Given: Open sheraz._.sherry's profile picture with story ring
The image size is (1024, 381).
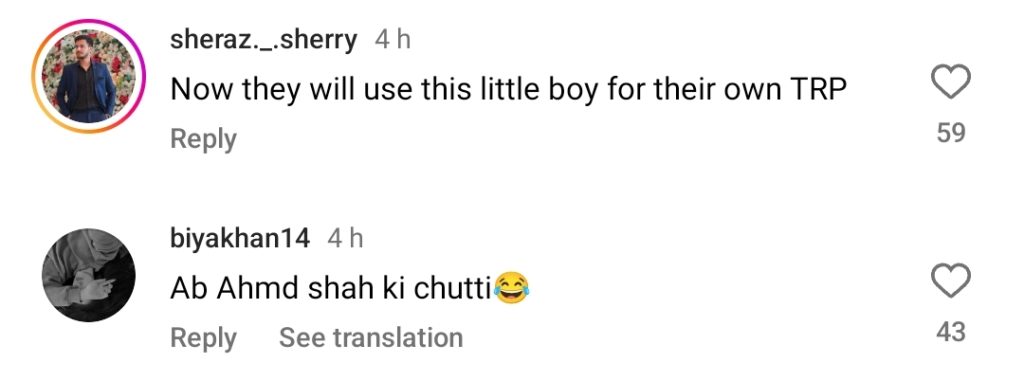Looking at the screenshot, I should click(x=88, y=76).
